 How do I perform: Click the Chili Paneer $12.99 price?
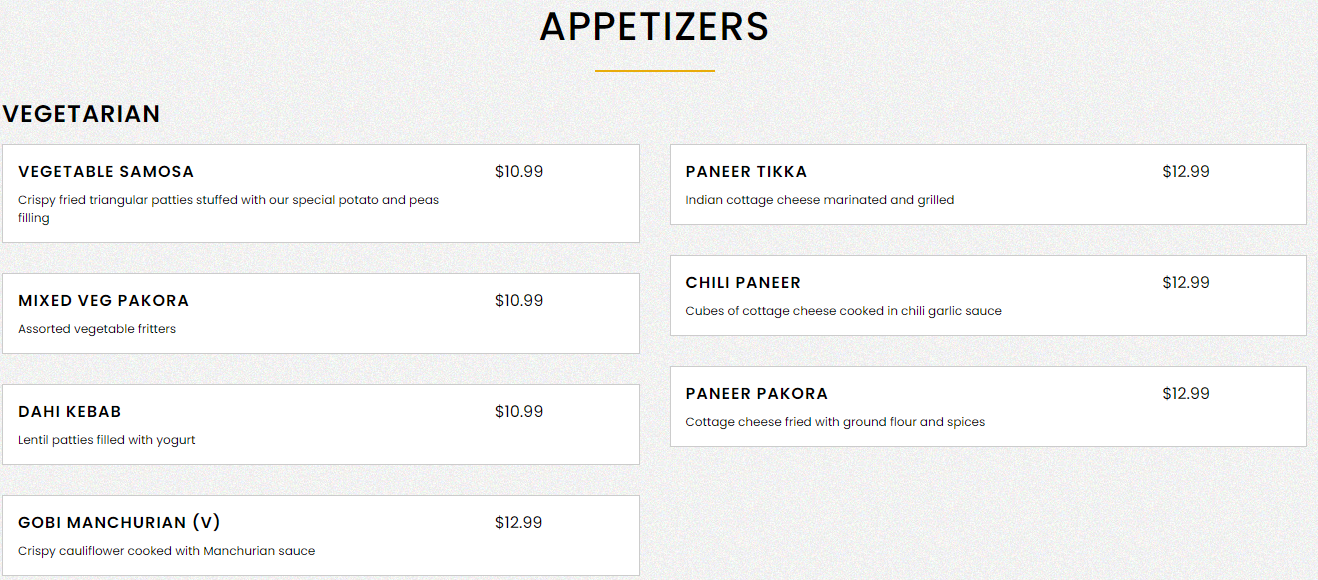(x=1186, y=283)
